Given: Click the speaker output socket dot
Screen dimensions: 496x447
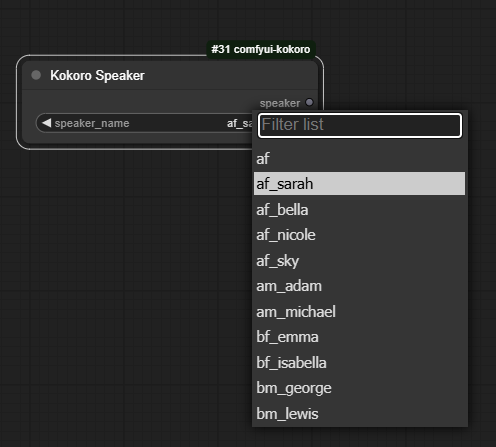Looking at the screenshot, I should point(309,102).
